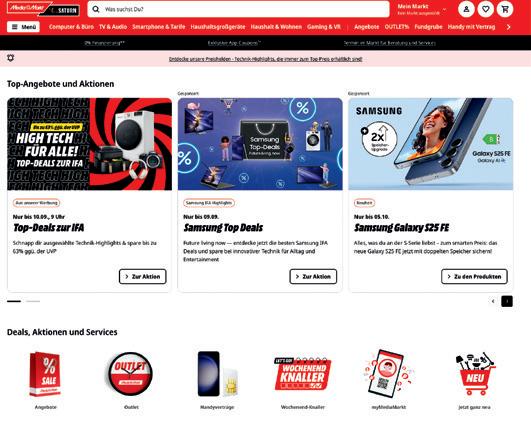Click the Angebote sale bag icon
Viewport: 531px width, 426px height.
coord(45,374)
